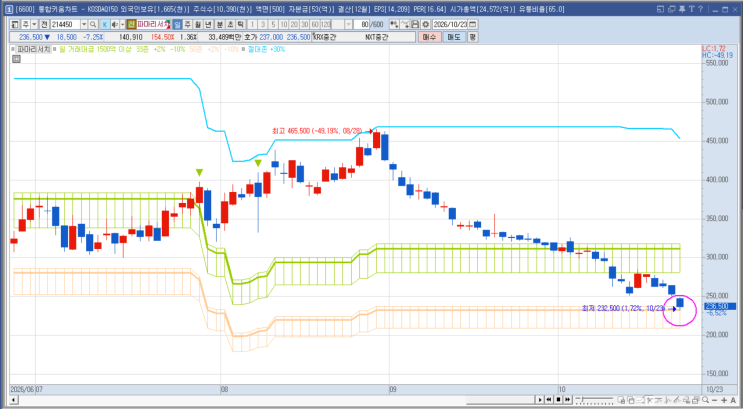
Task: Open the stock code 214450 dropdown arrow
Action: pyautogui.click(x=84, y=24)
